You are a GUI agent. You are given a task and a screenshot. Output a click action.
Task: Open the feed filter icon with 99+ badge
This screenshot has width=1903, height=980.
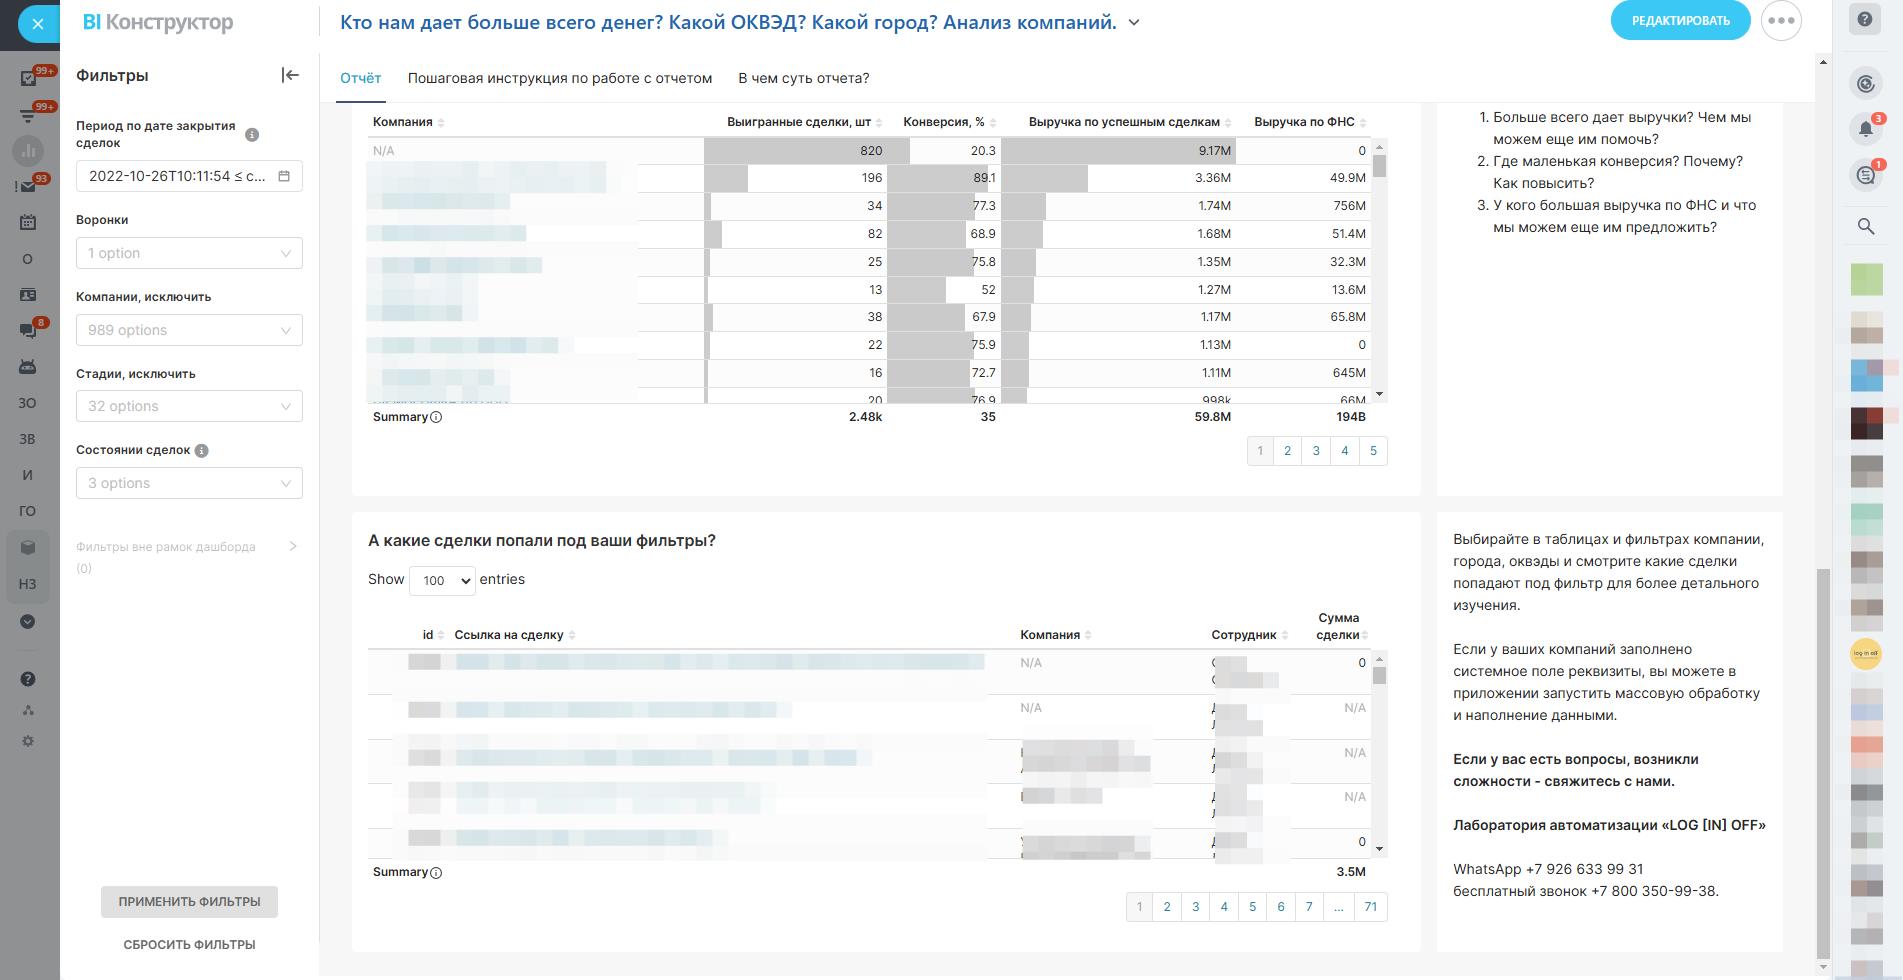[28, 115]
